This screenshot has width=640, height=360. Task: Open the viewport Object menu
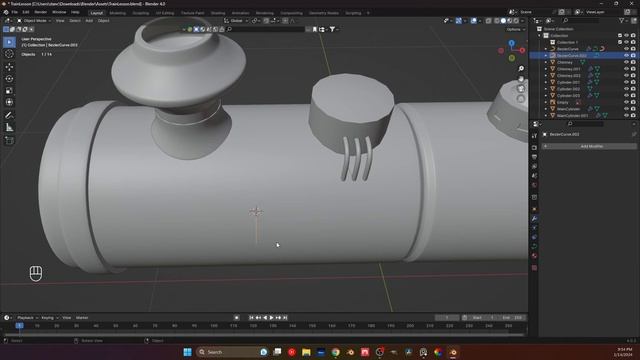(x=103, y=20)
